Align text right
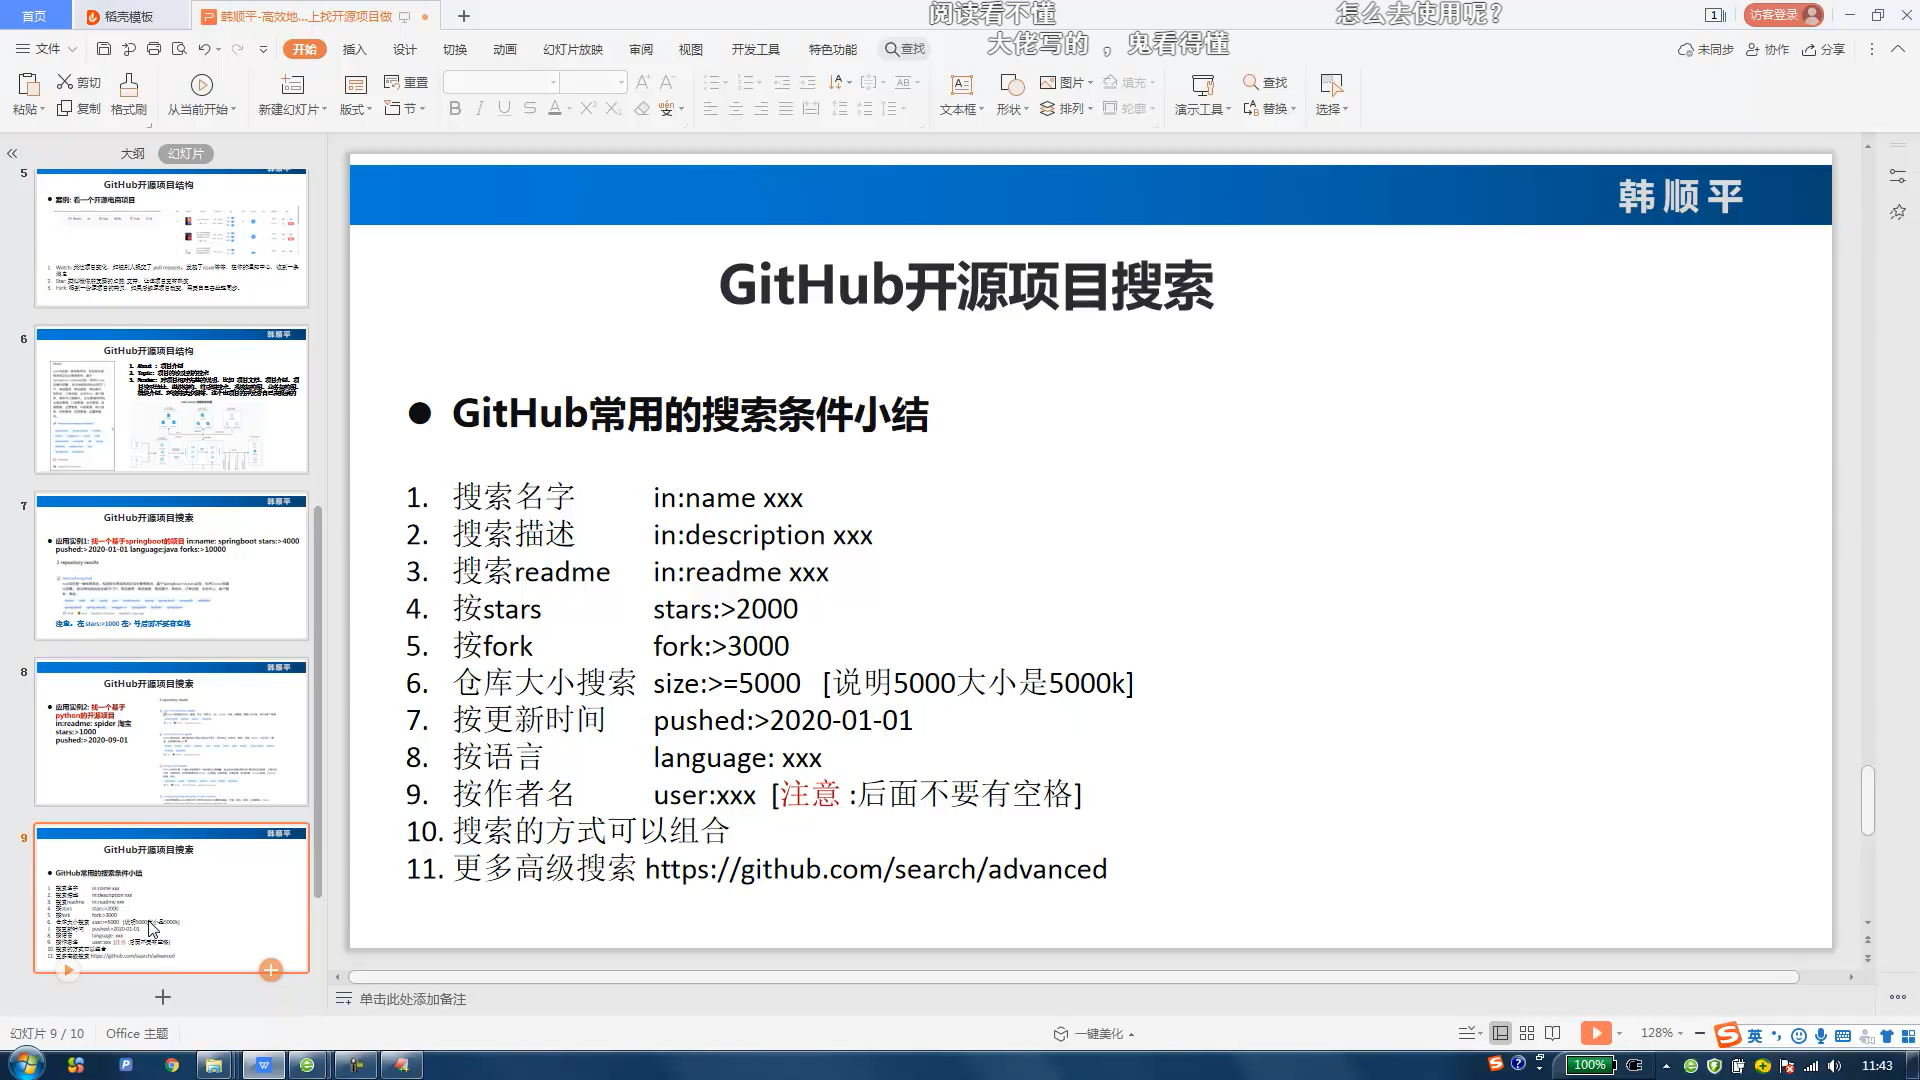The width and height of the screenshot is (1920, 1080). tap(761, 108)
